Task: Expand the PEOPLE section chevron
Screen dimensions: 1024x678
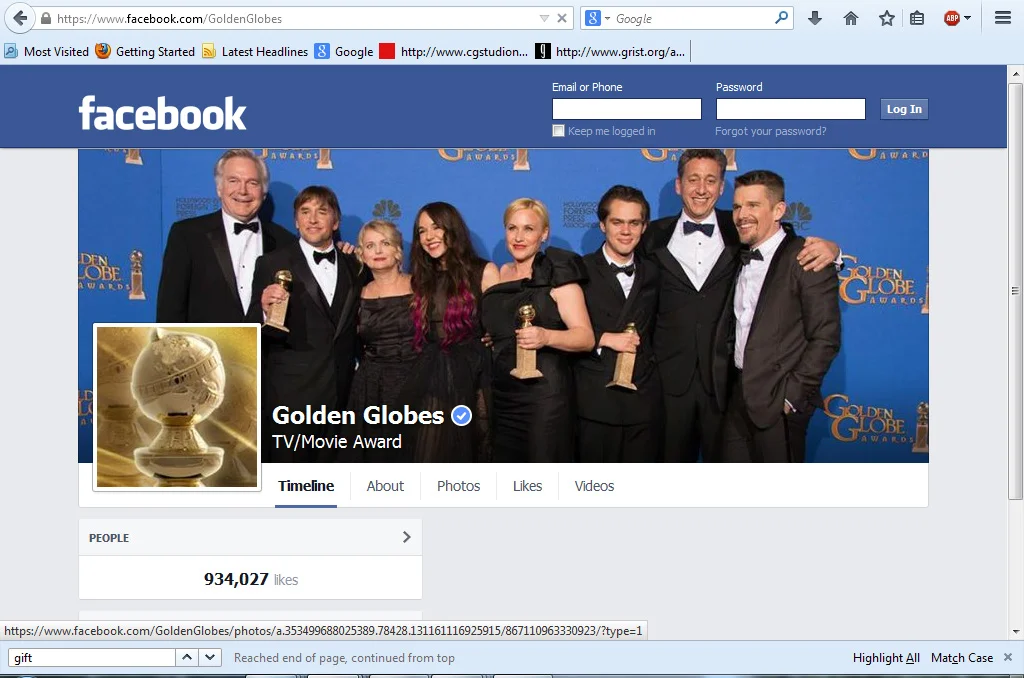Action: point(406,537)
